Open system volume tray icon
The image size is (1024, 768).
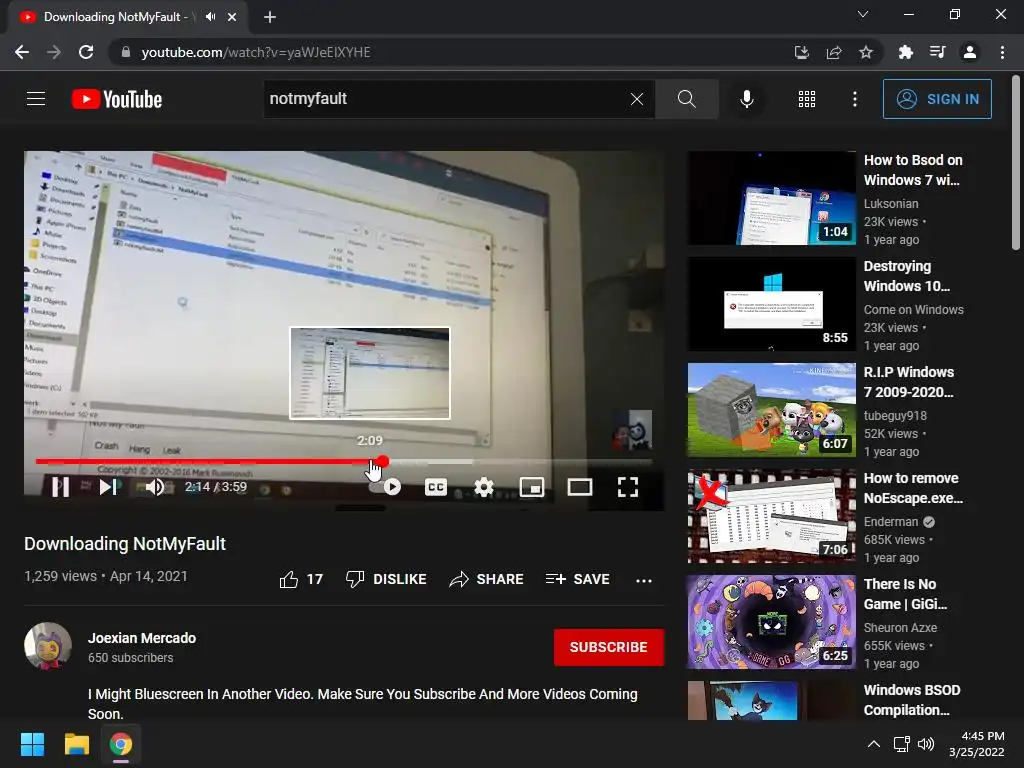pos(925,744)
